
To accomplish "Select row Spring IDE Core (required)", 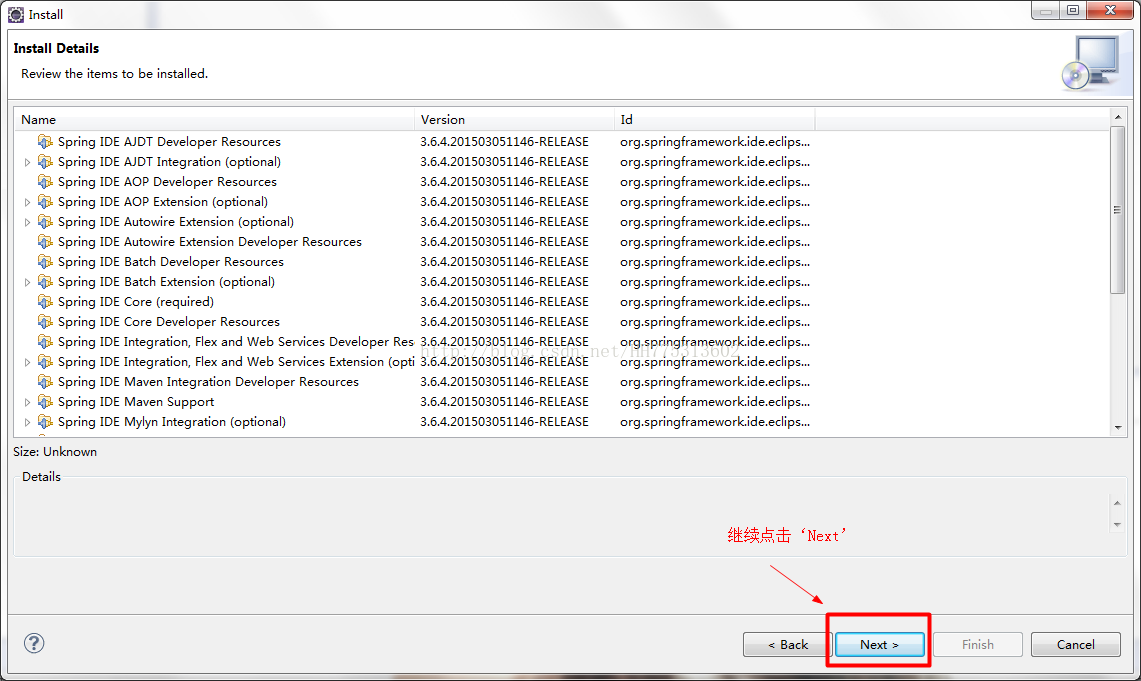I will point(562,301).
